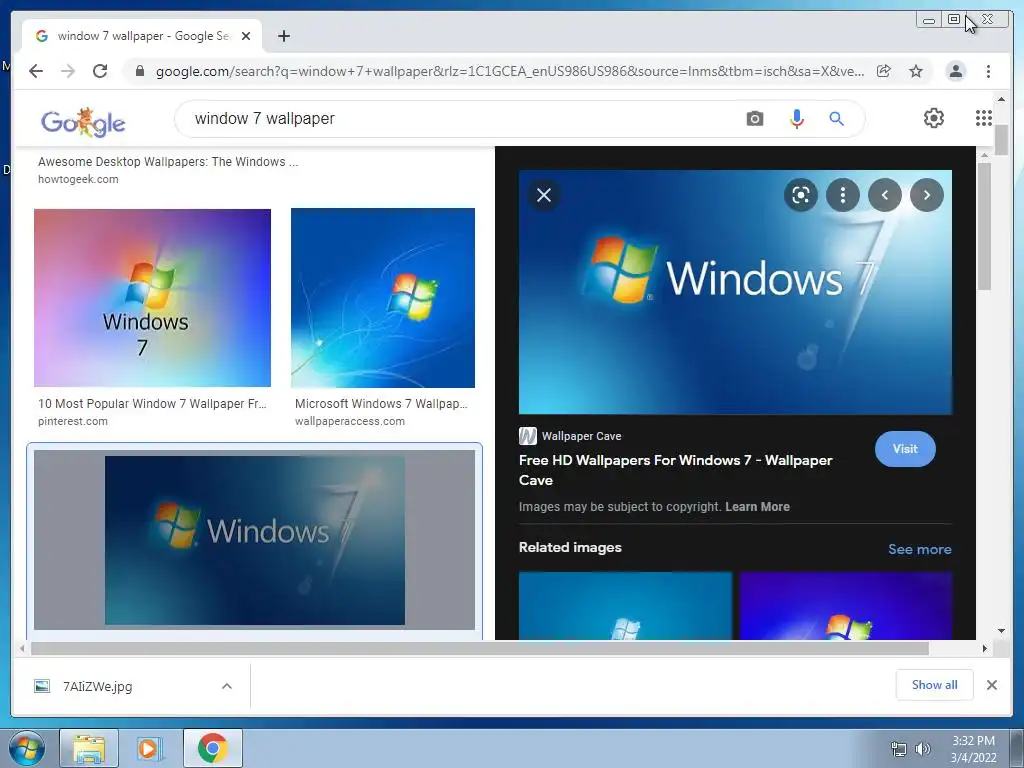Show previous image in preview
The width and height of the screenshot is (1024, 768).
tap(885, 195)
